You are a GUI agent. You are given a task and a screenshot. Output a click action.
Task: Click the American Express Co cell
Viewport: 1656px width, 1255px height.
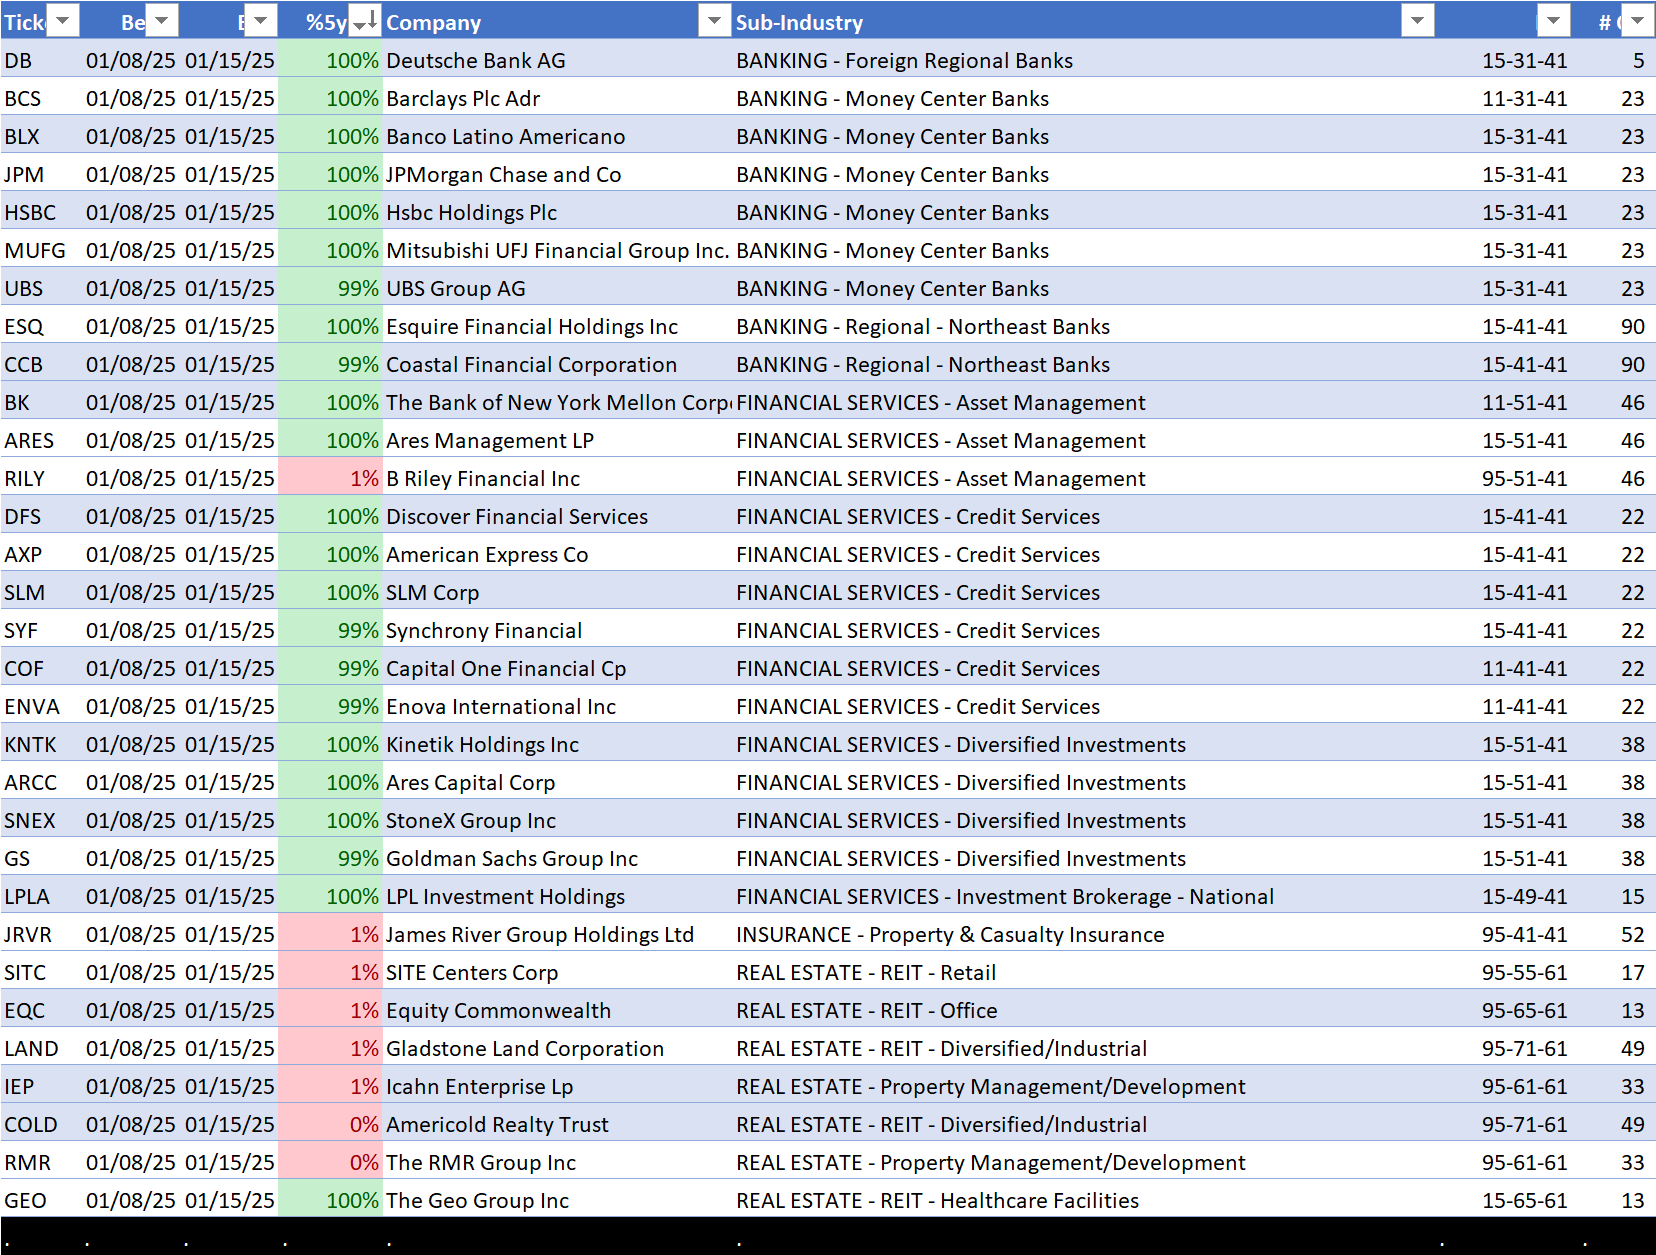[x=558, y=555]
